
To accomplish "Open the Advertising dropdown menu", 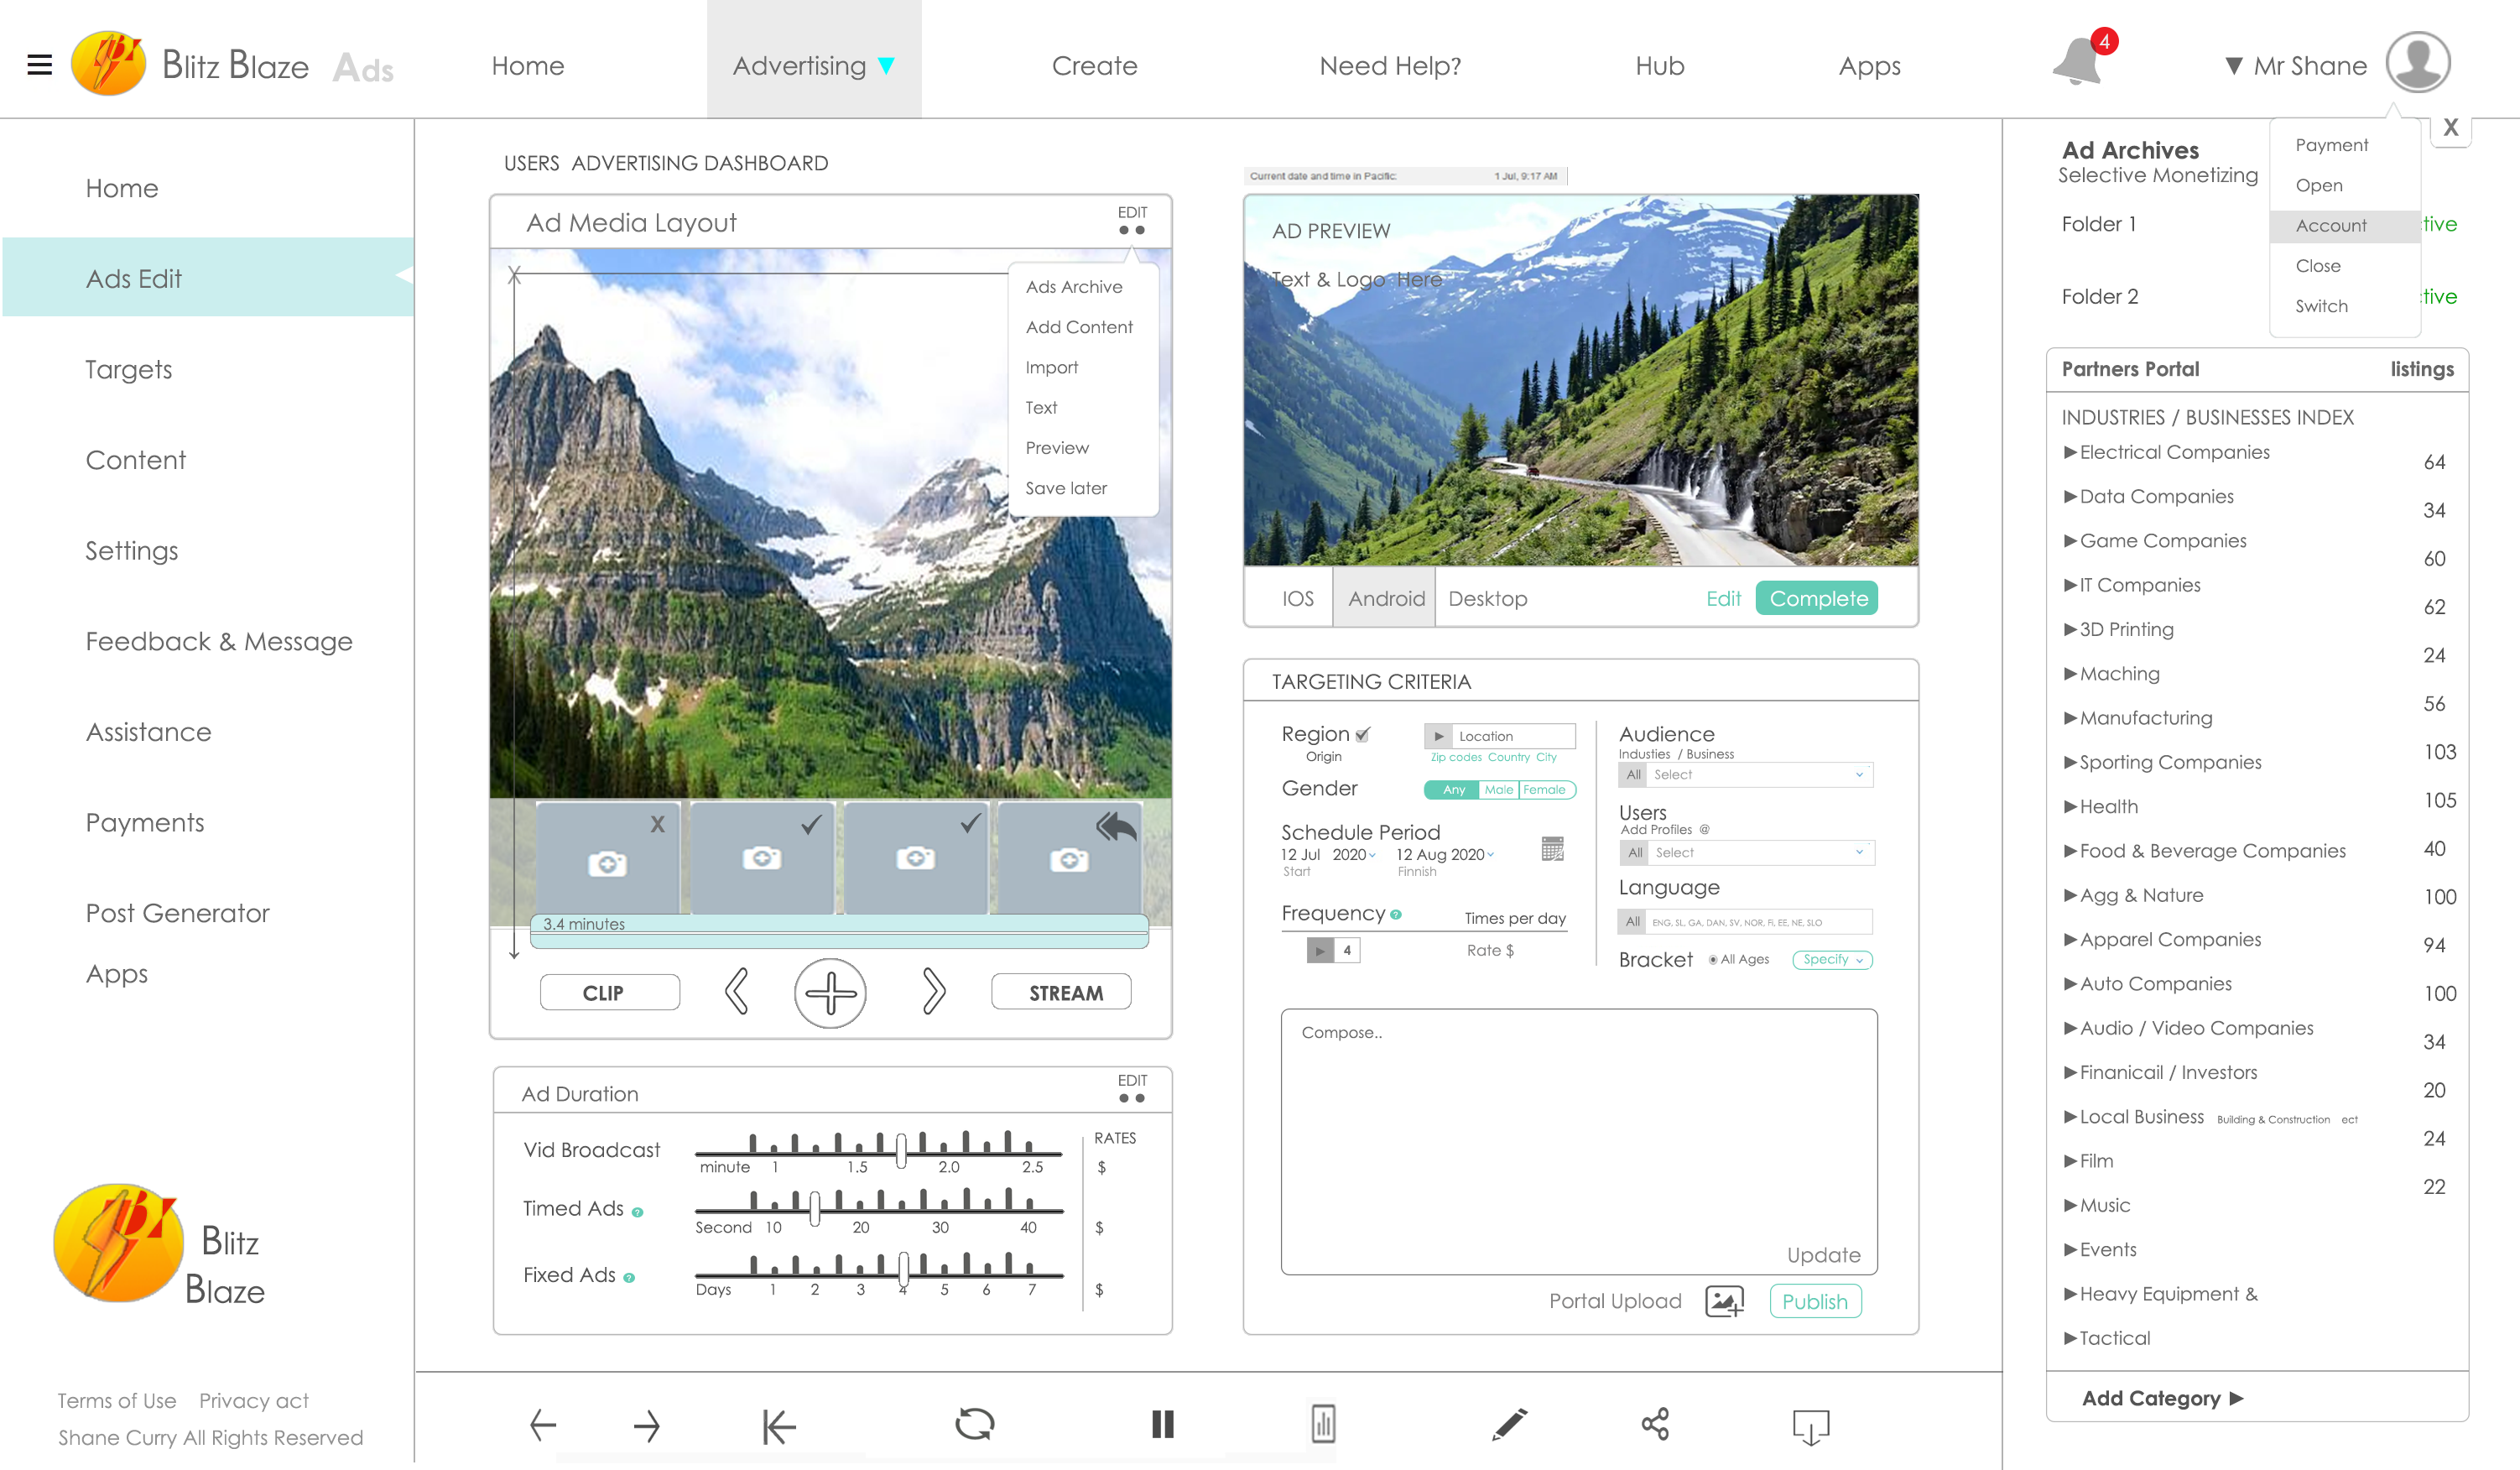I will point(813,66).
